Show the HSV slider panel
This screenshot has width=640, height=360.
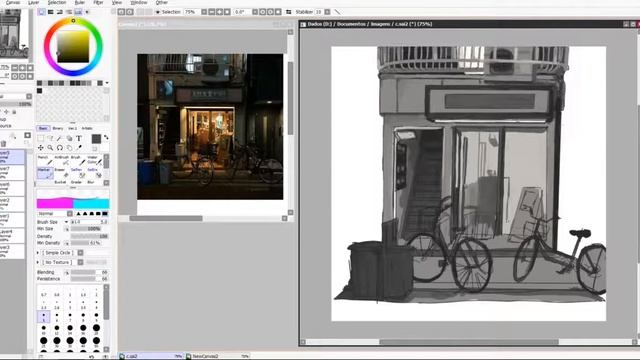pyautogui.click(x=60, y=12)
